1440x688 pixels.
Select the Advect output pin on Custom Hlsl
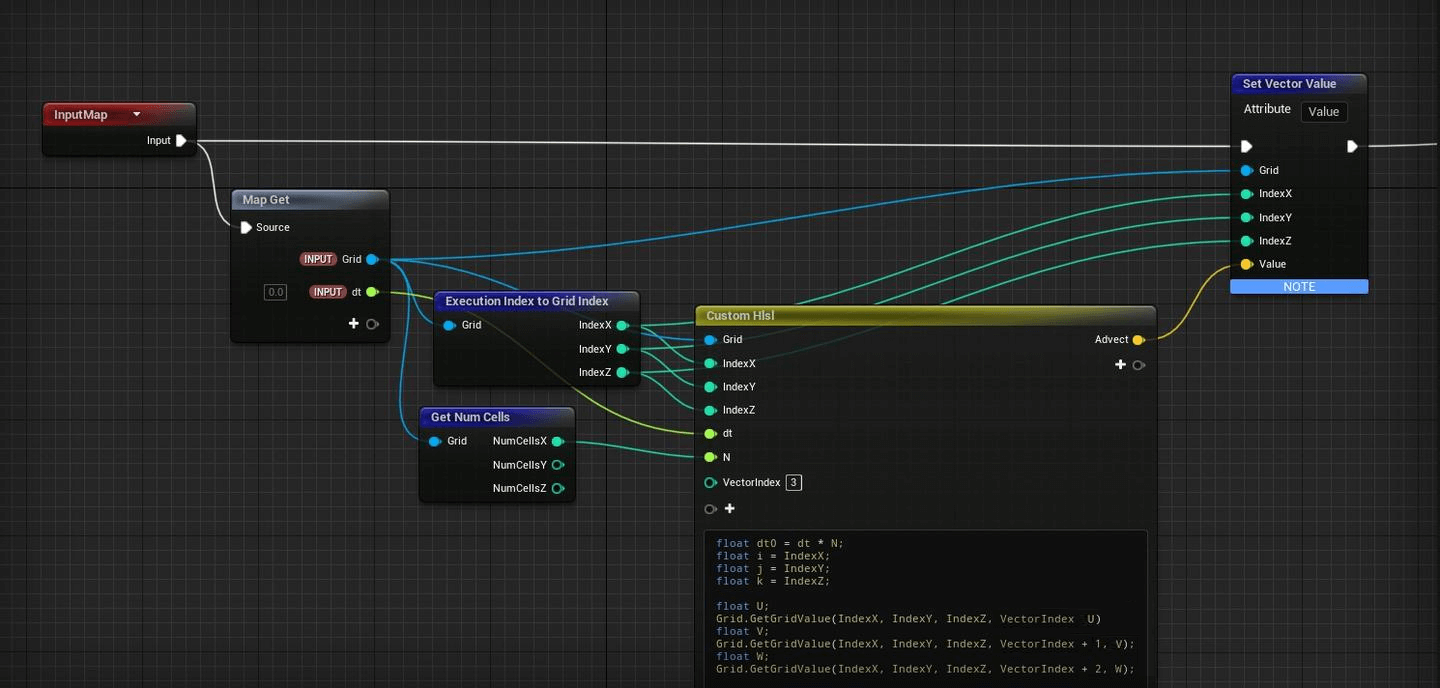click(1138, 340)
